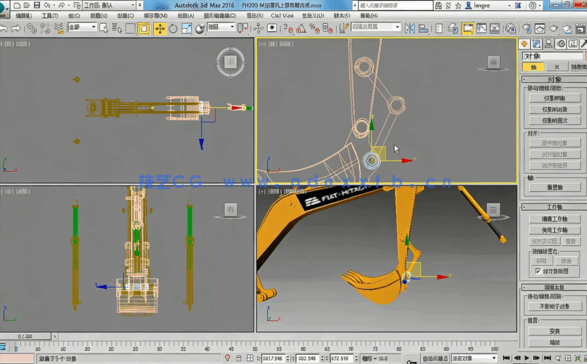Viewport: 587px width, 364px height.
Task: Activate the Select and Scale tool
Action: [x=186, y=28]
